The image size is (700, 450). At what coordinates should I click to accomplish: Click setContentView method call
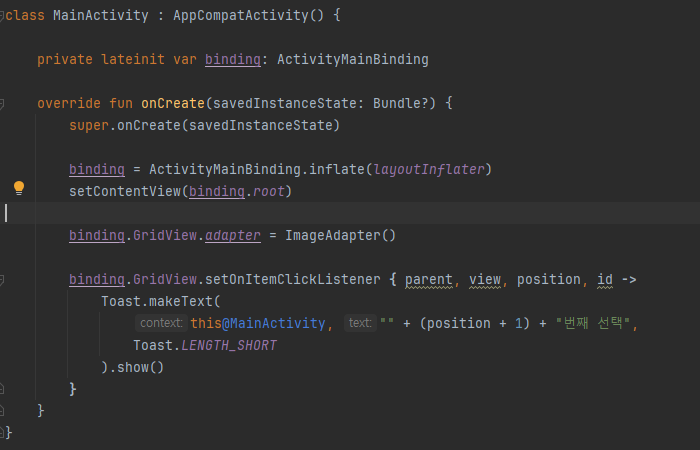[125, 192]
